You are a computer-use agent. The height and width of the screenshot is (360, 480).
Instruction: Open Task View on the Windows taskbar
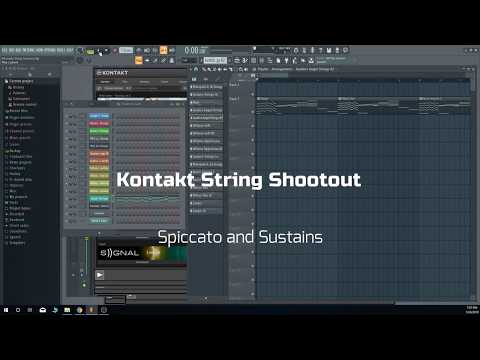(30, 310)
